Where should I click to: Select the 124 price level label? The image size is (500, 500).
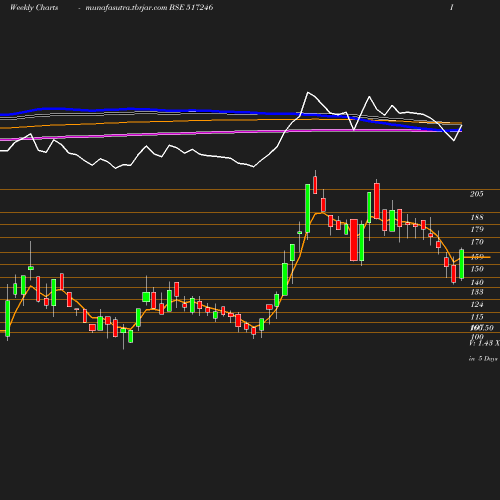pos(477,304)
